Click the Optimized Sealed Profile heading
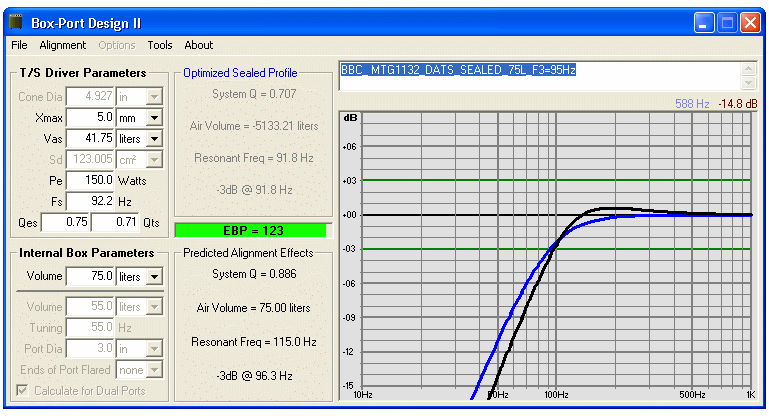The height and width of the screenshot is (416, 769). pos(240,73)
